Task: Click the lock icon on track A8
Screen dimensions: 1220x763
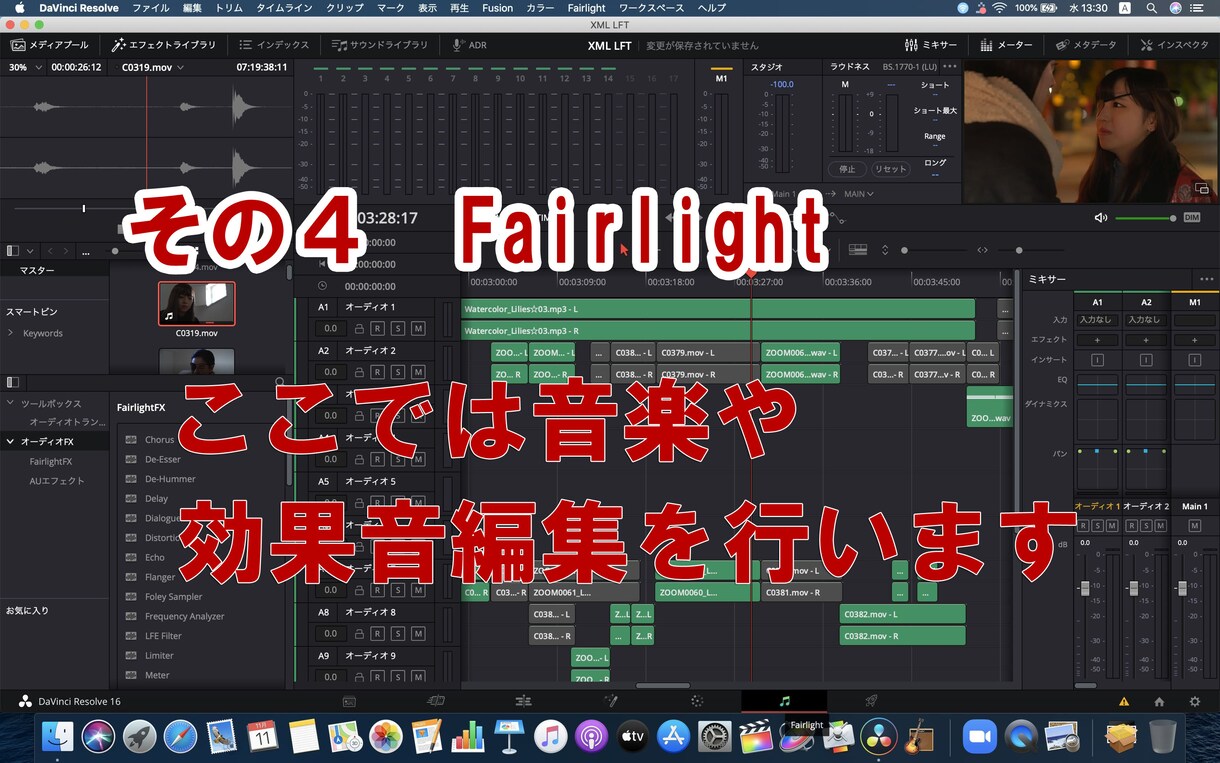Action: pos(358,634)
